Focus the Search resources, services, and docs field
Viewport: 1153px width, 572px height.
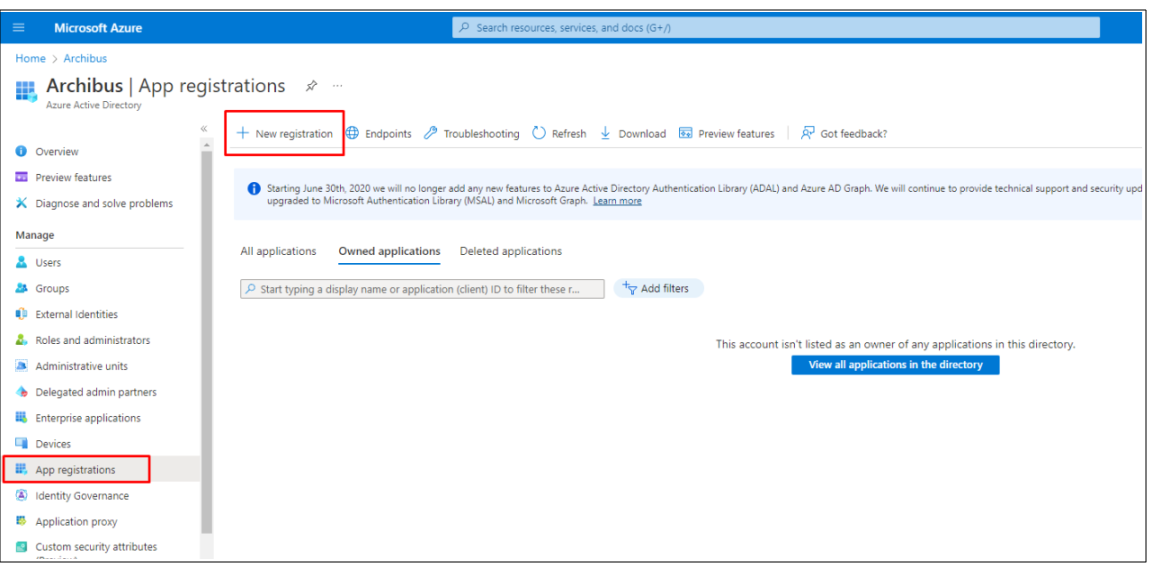776,28
